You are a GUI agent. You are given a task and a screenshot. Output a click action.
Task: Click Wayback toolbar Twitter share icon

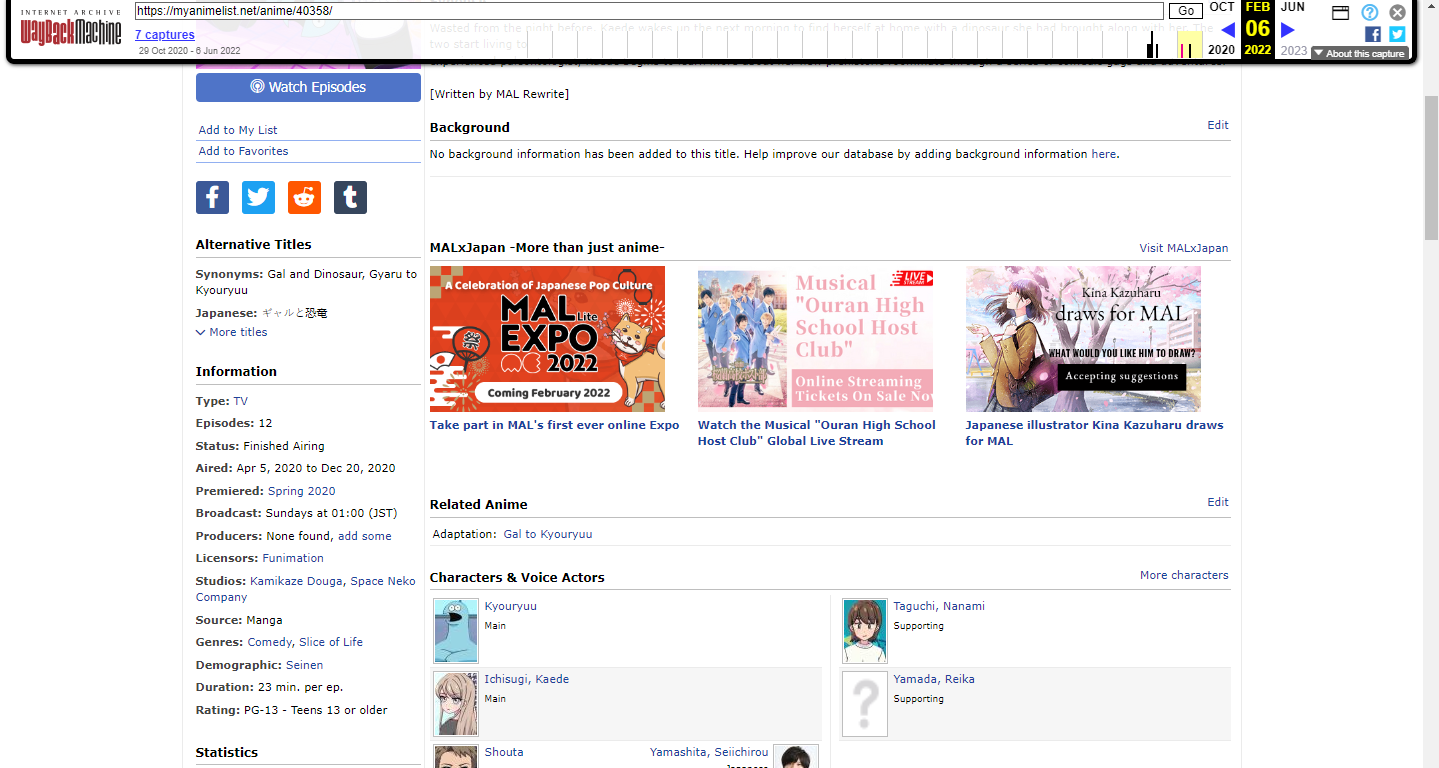click(1397, 34)
